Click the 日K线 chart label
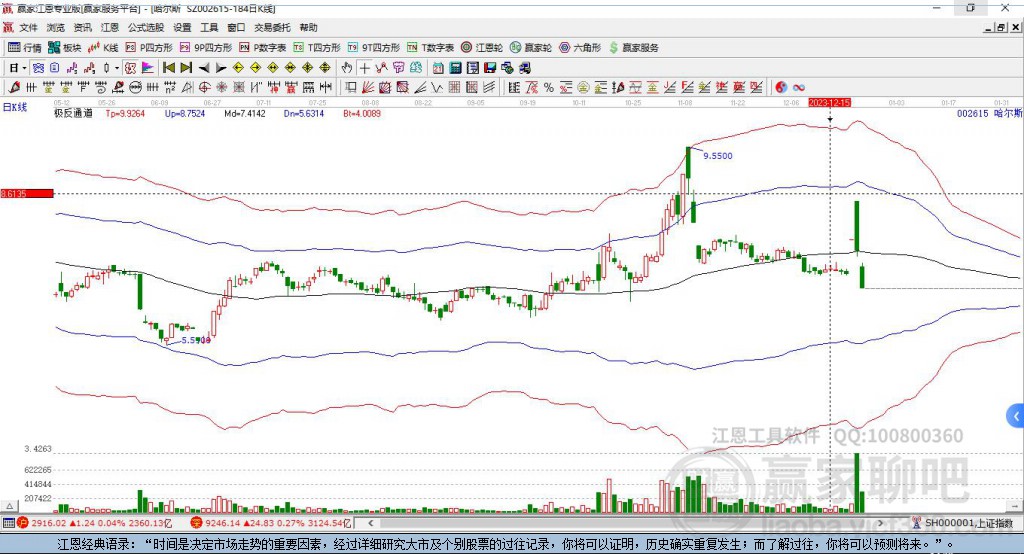This screenshot has width=1024, height=554. (x=15, y=107)
